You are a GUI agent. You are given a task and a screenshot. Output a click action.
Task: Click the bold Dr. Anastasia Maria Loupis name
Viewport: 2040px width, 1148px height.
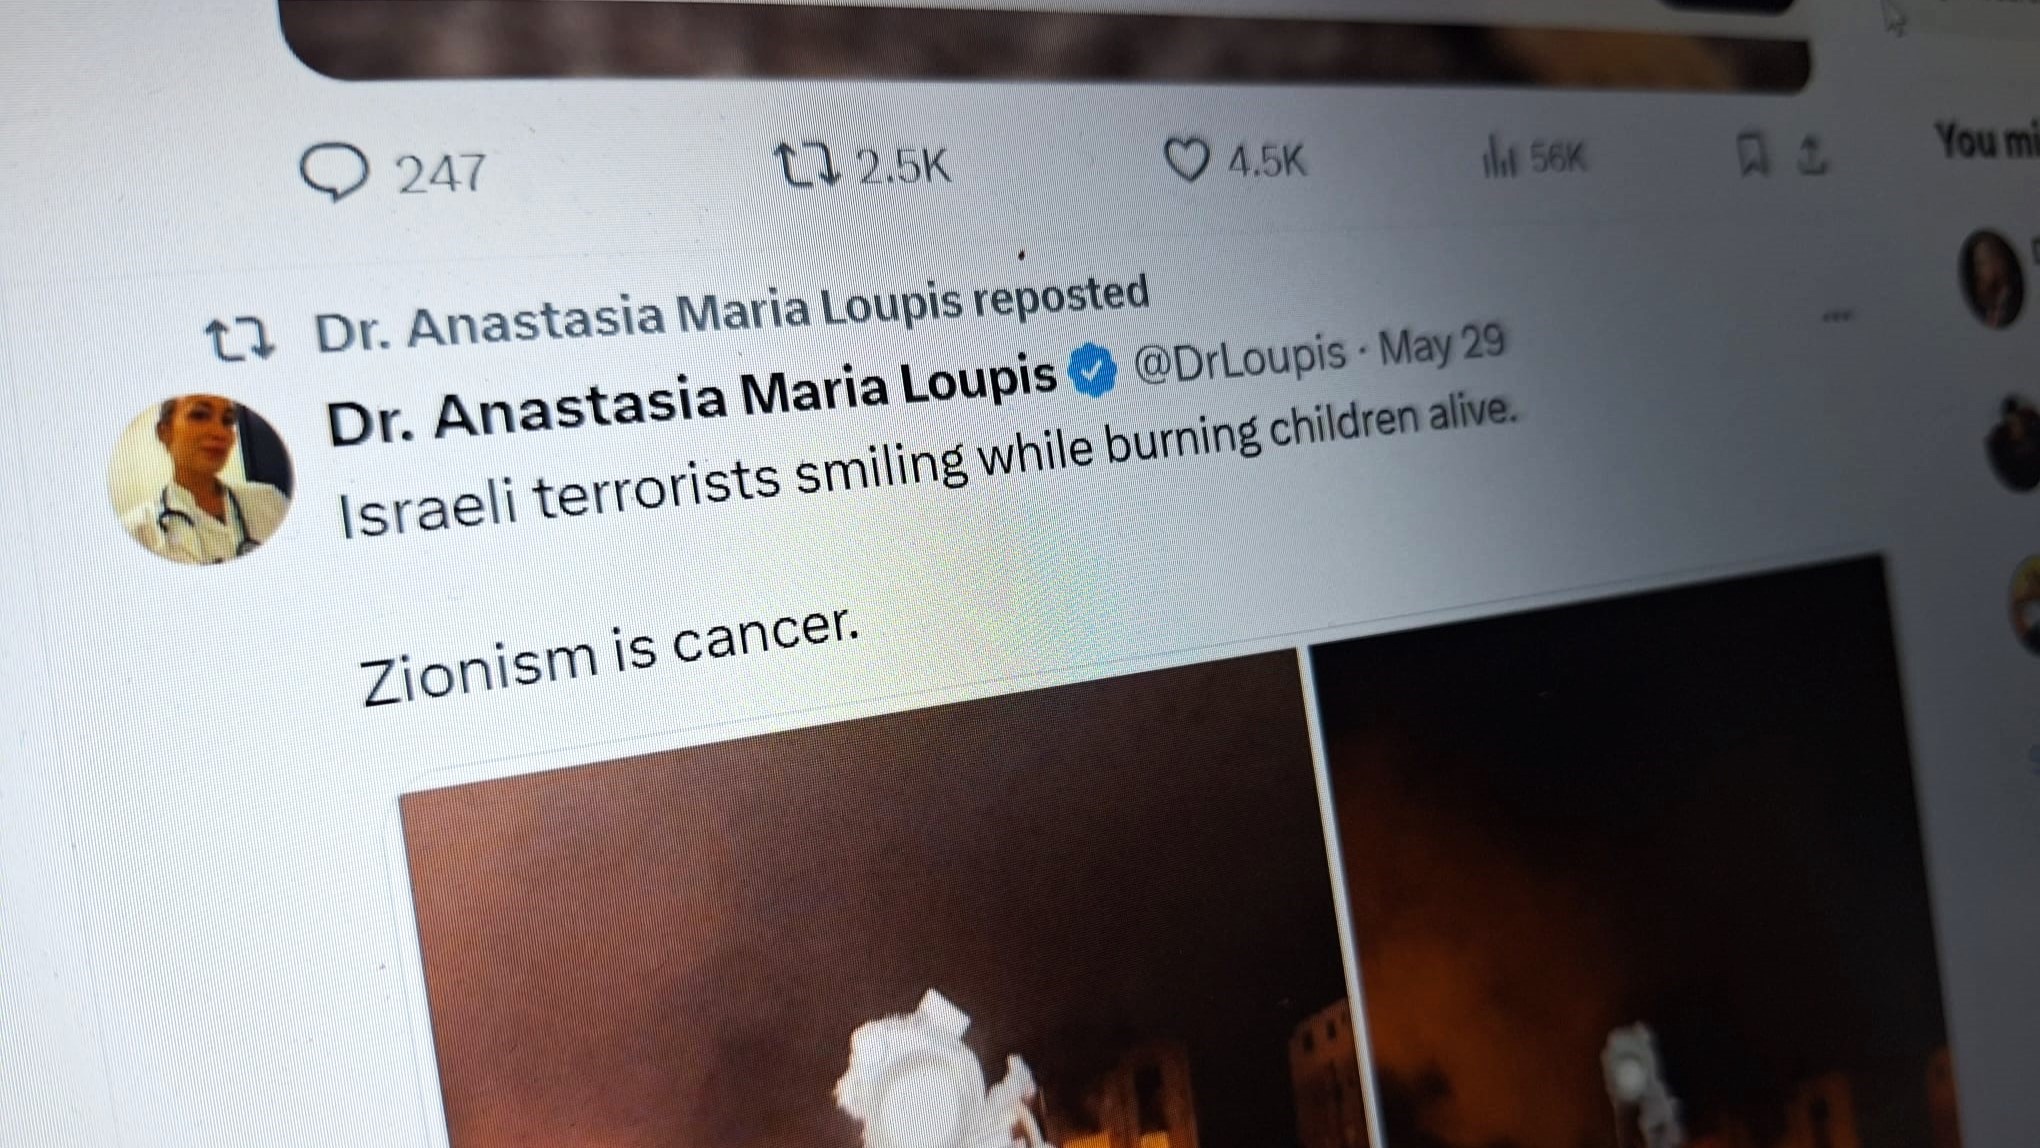pyautogui.click(x=691, y=398)
